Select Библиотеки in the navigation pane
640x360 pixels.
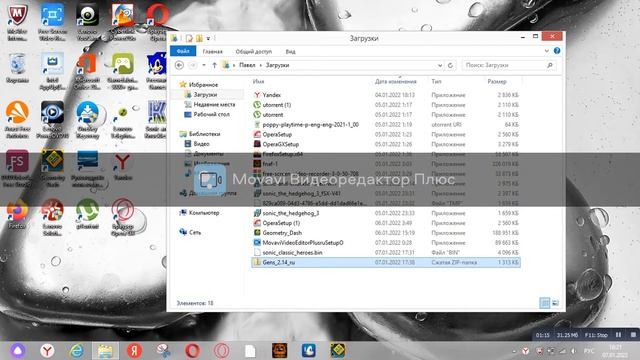pos(204,134)
